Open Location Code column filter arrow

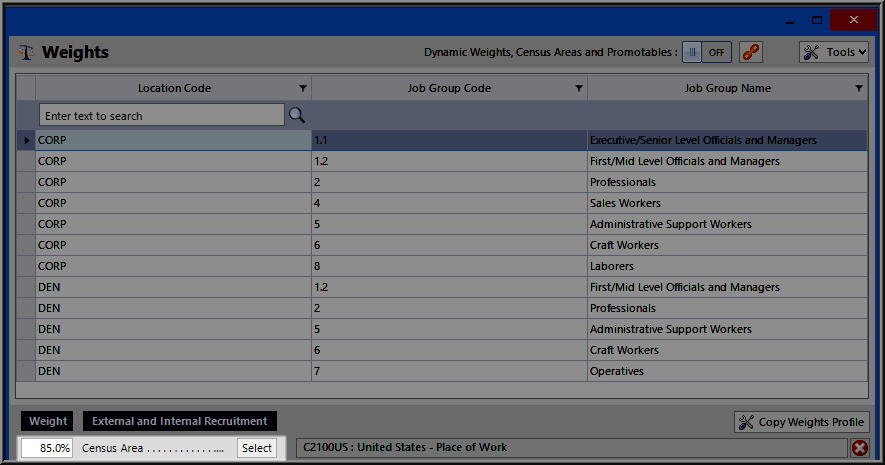pos(303,89)
